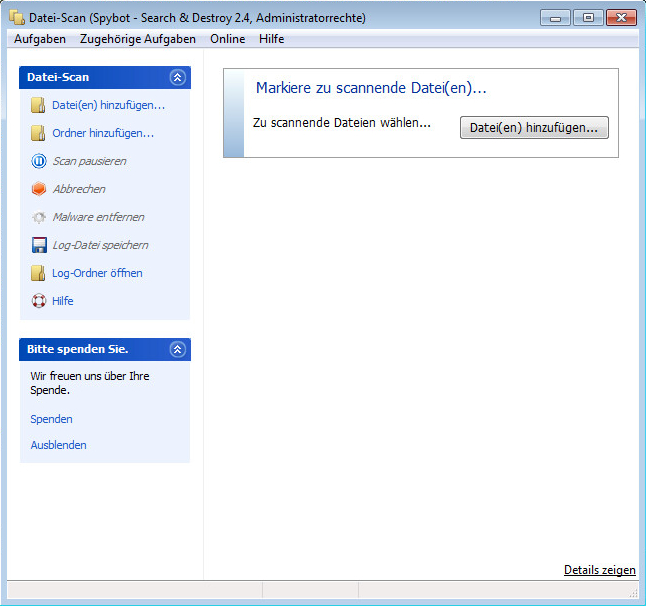Click the pause icon for Scan pausieren
The image size is (646, 606).
pyautogui.click(x=39, y=161)
